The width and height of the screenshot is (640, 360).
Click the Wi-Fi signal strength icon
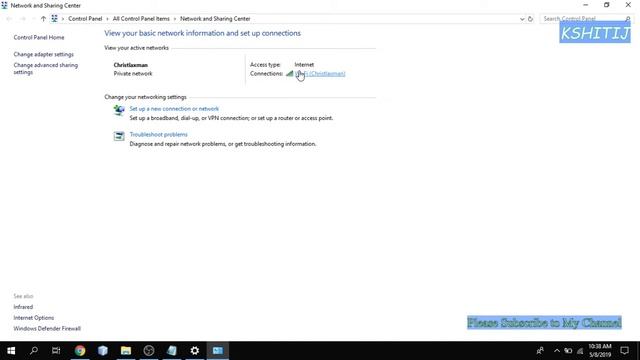tap(289, 73)
